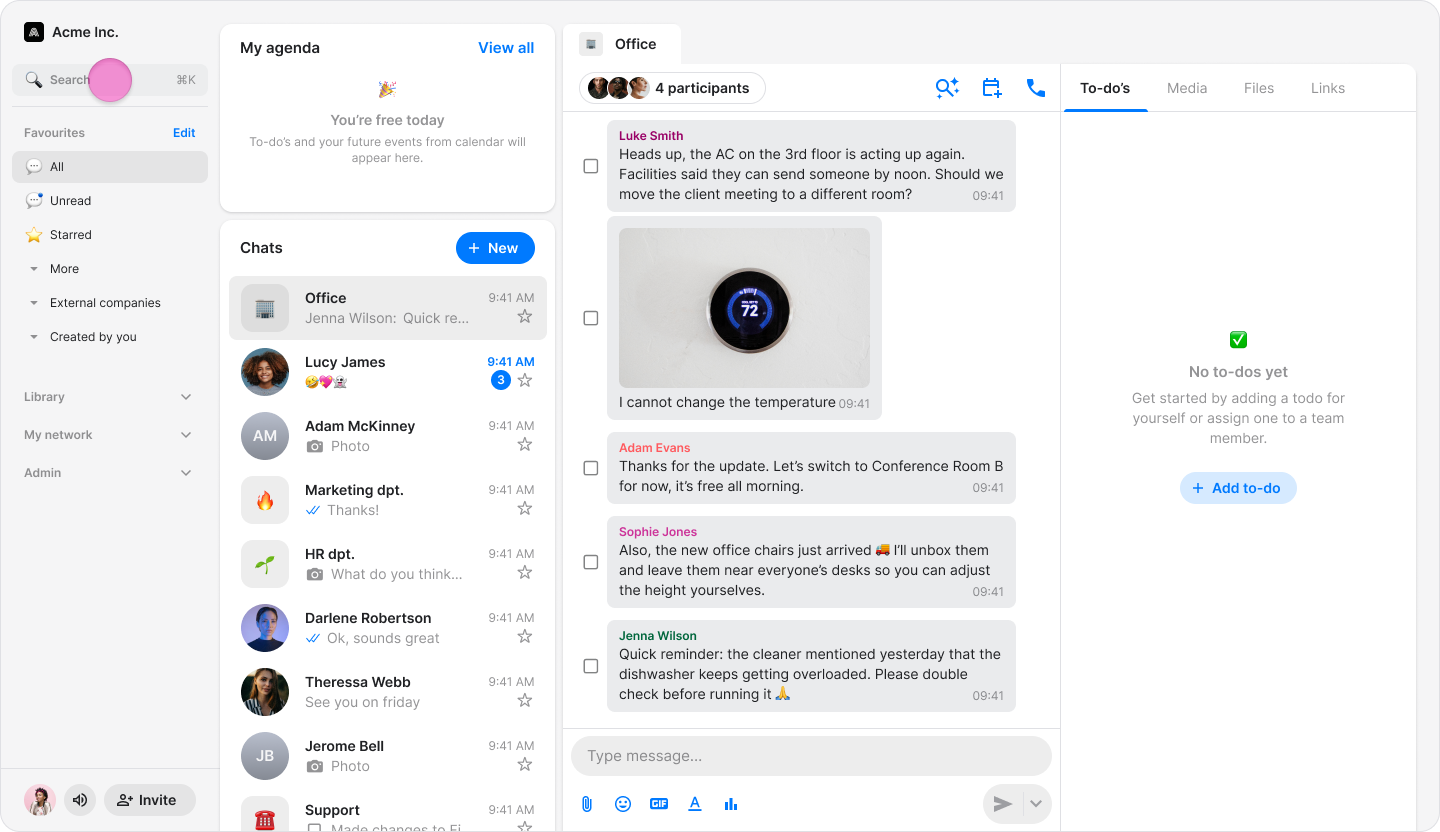The height and width of the screenshot is (832, 1440).
Task: Select Sophie Jones' message checkbox
Action: [x=591, y=562]
